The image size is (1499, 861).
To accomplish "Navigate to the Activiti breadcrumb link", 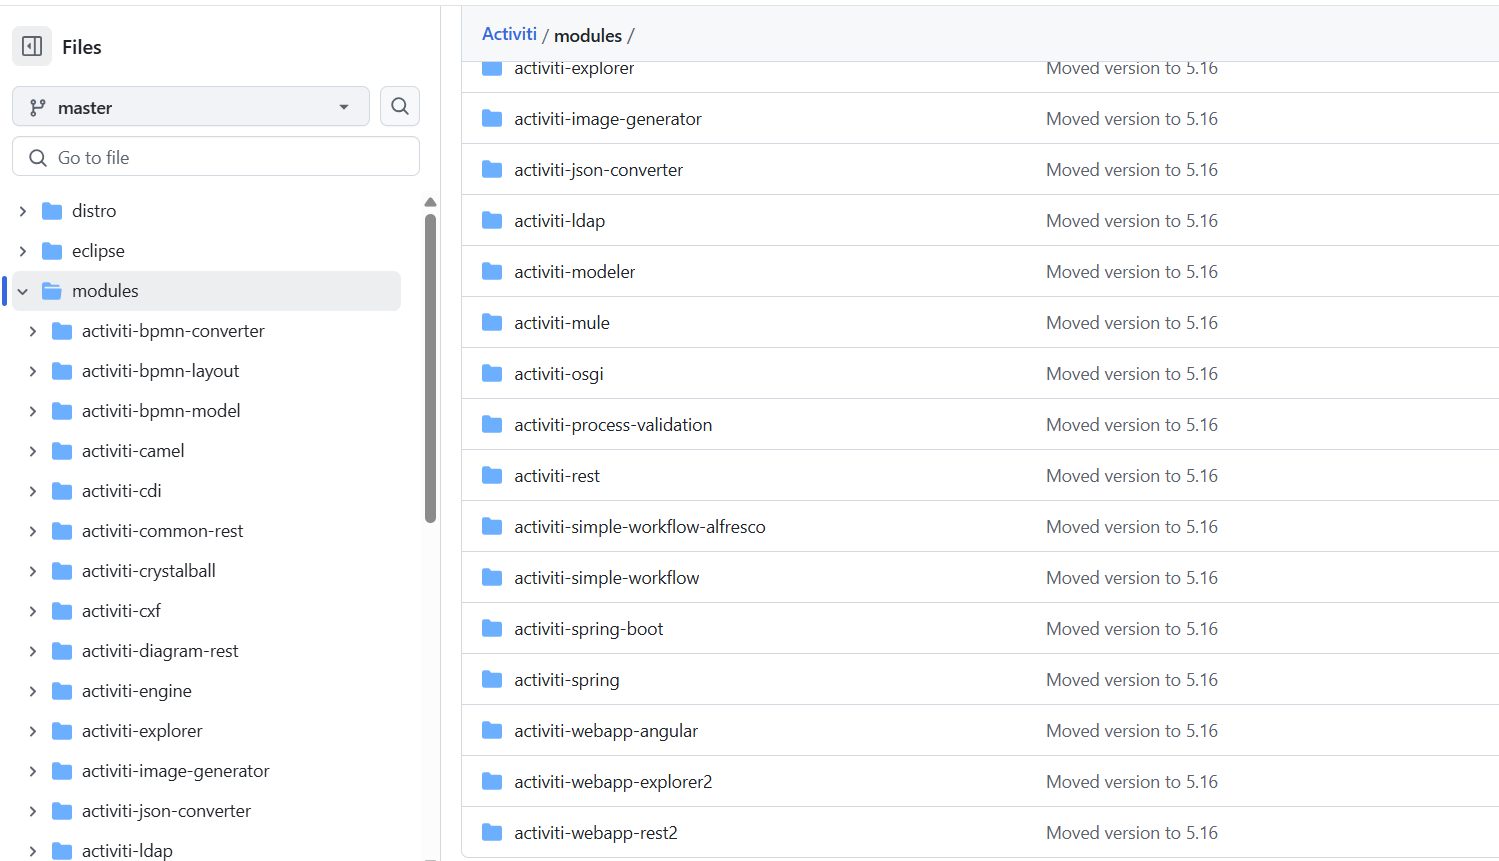I will [x=509, y=33].
